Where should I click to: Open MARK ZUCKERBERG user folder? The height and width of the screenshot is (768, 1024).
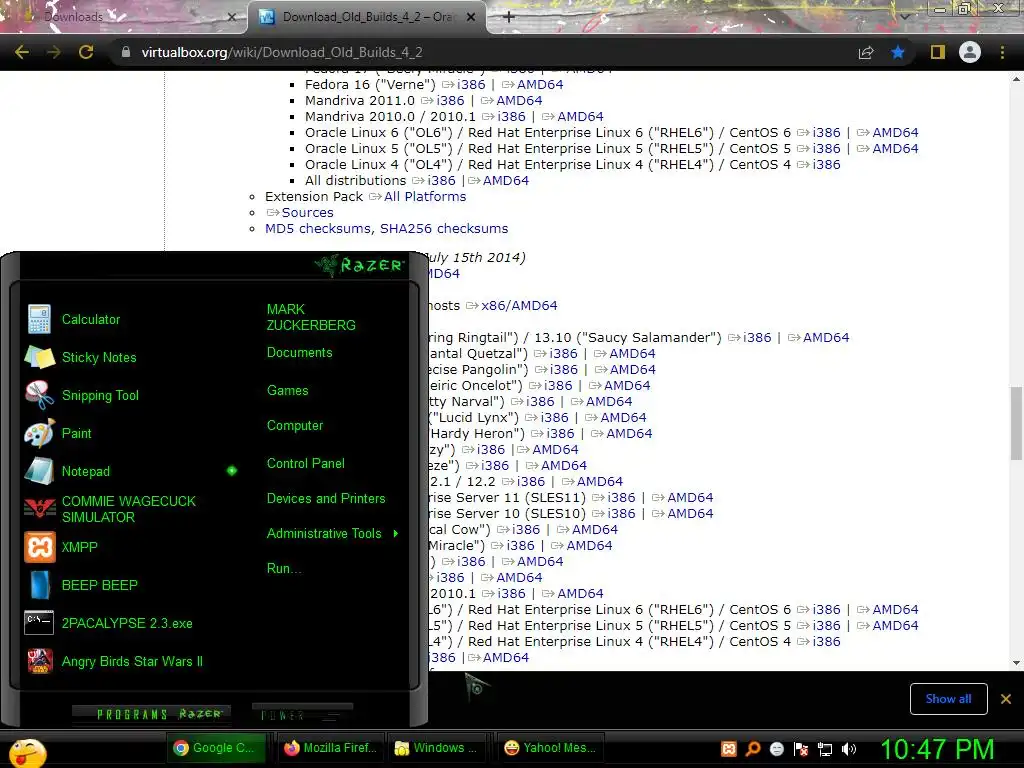click(x=311, y=317)
